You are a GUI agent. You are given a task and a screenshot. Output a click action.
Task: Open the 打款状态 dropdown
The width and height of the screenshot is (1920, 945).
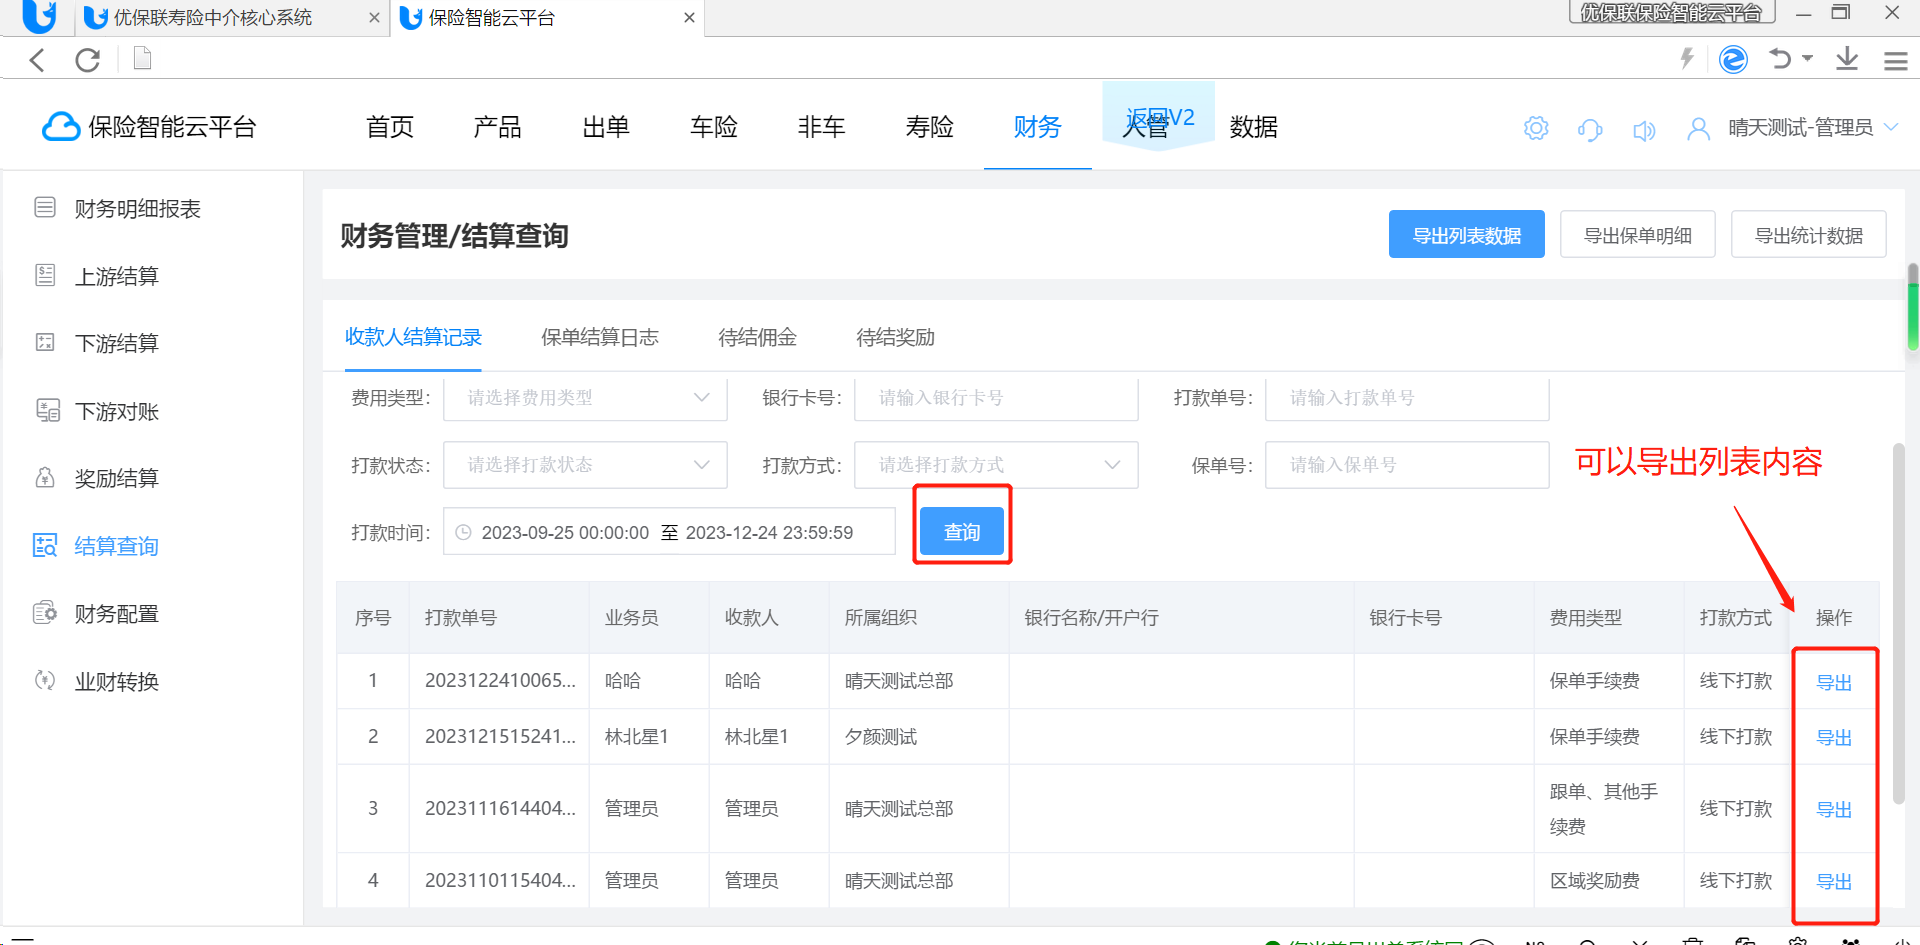(585, 465)
